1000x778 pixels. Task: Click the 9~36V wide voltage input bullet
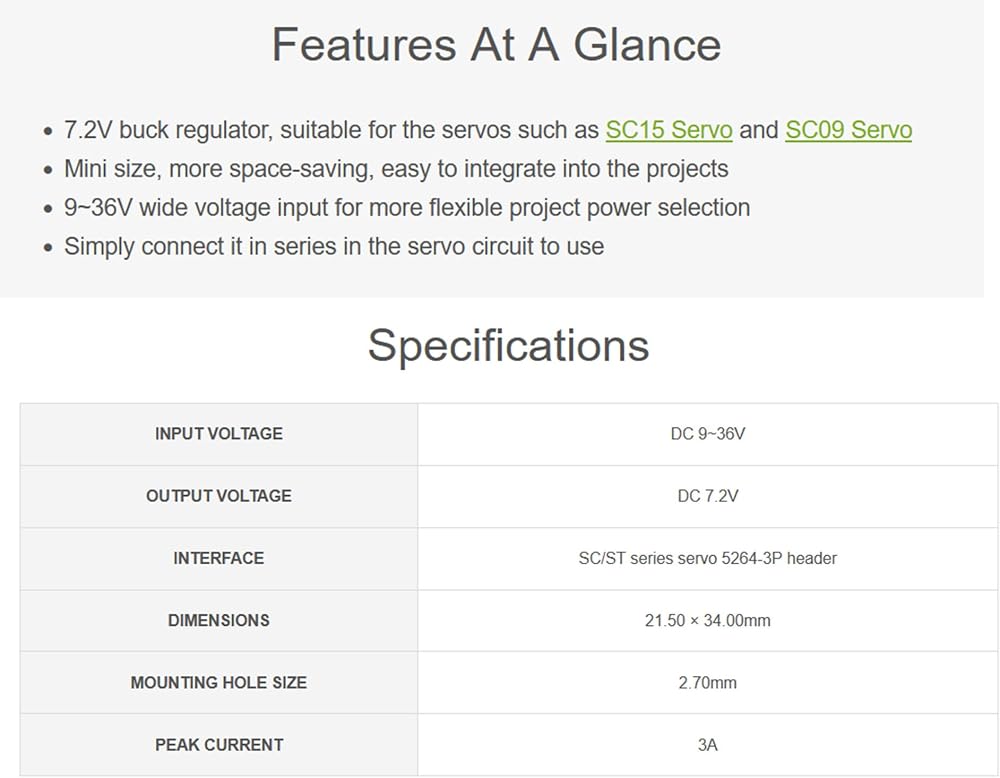pyautogui.click(x=407, y=208)
